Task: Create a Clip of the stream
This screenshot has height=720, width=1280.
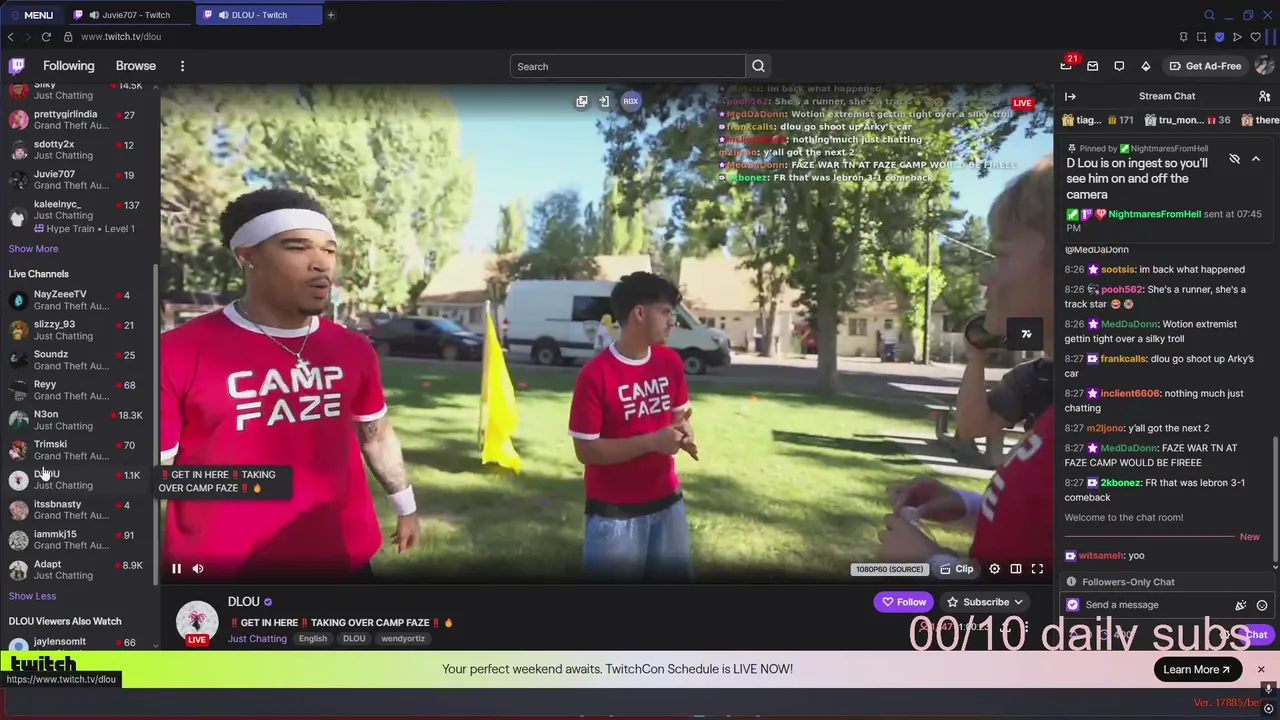Action: tap(957, 569)
